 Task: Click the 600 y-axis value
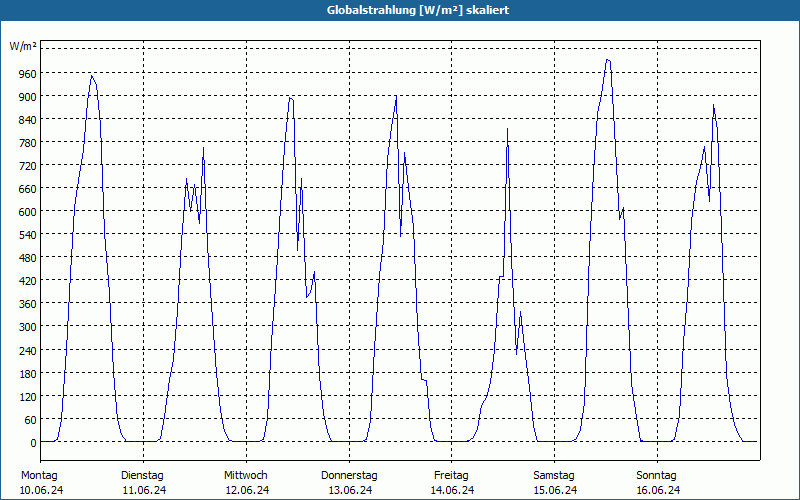click(x=27, y=213)
